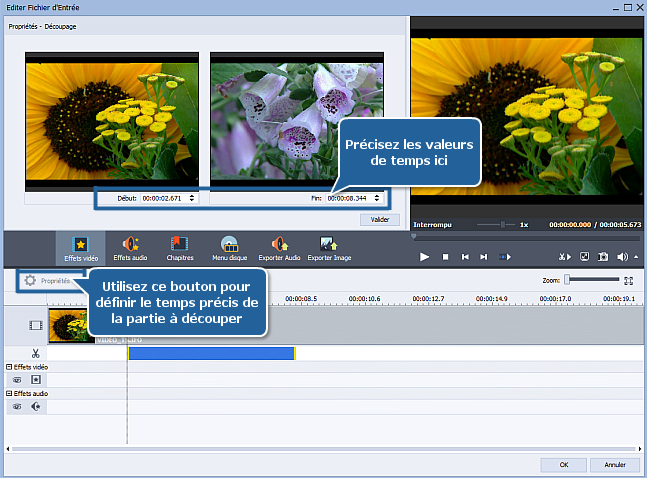Click the Exporter Image icon
This screenshot has width=647, height=478.
click(328, 248)
